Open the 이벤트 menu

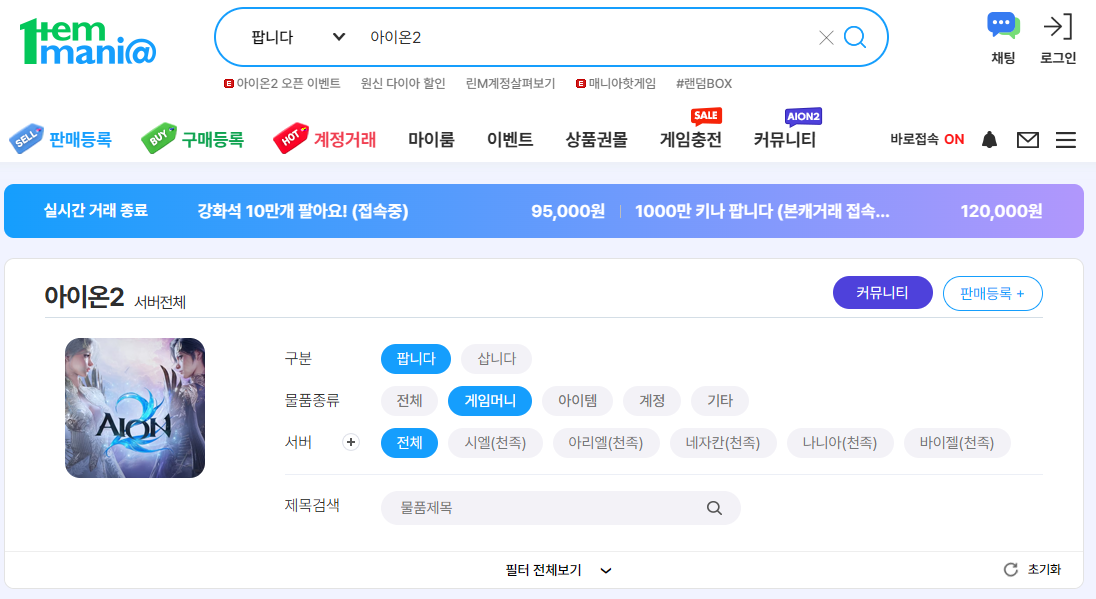[x=510, y=140]
